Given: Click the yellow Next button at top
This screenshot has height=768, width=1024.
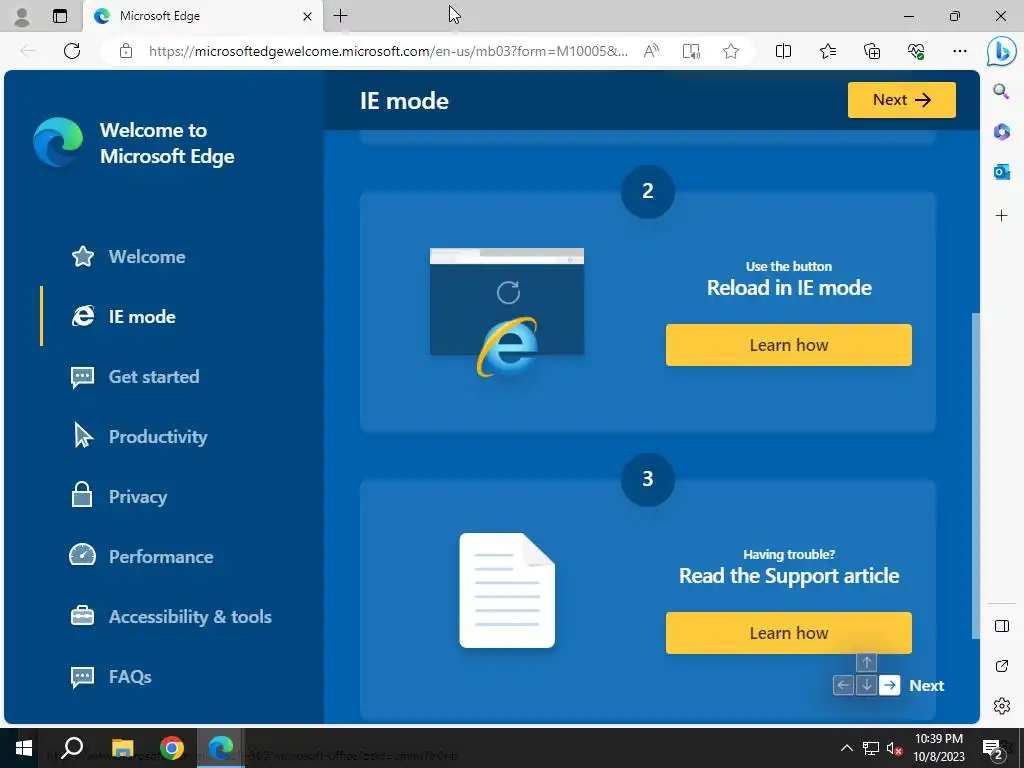Looking at the screenshot, I should 901,100.
